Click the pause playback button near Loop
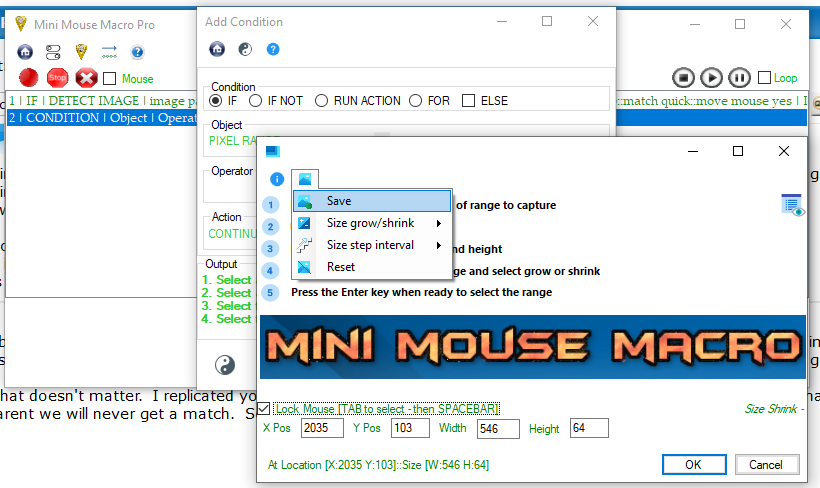Image resolution: width=820 pixels, height=488 pixels. (x=739, y=78)
